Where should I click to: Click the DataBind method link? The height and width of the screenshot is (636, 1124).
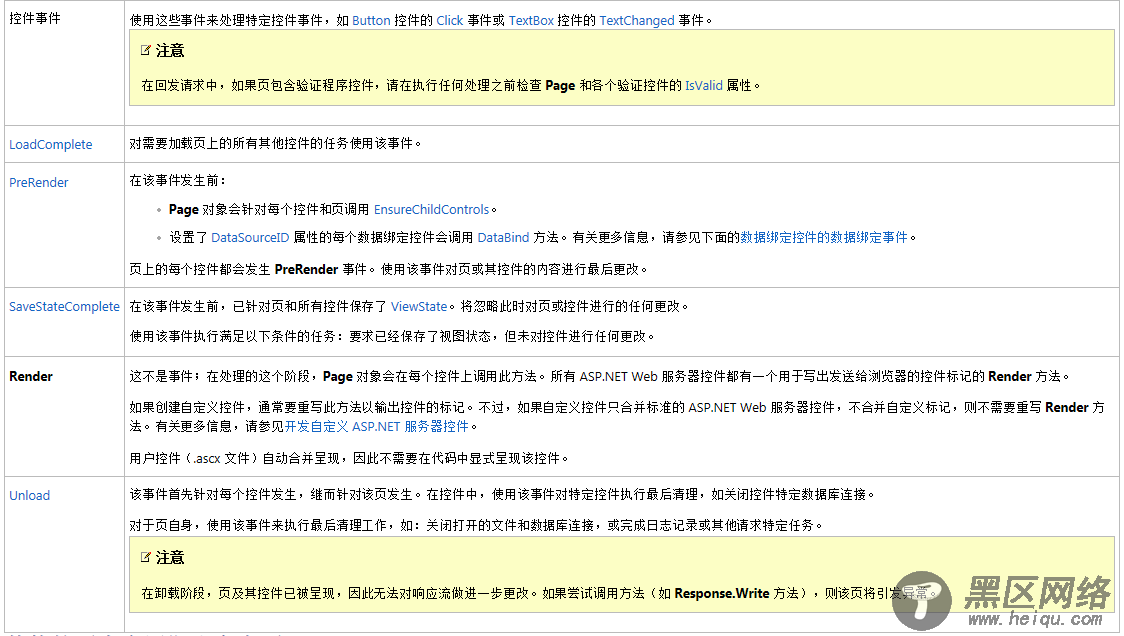point(503,237)
